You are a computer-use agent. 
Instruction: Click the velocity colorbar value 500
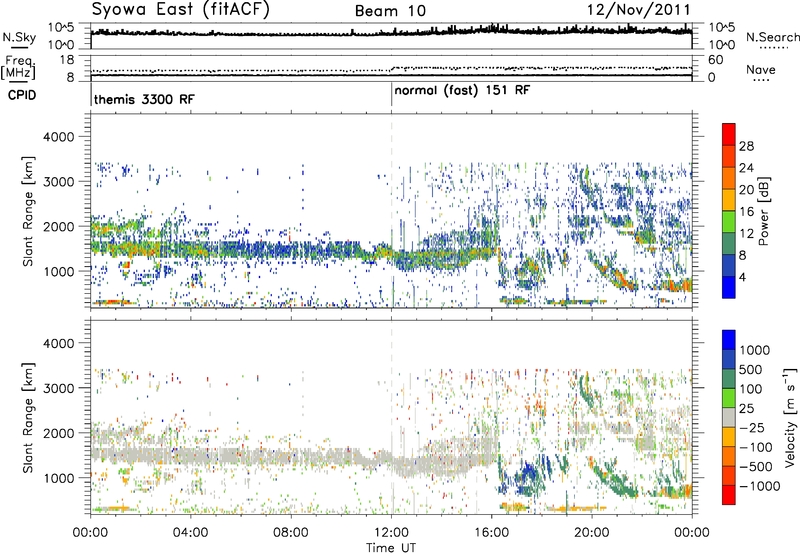pos(750,369)
